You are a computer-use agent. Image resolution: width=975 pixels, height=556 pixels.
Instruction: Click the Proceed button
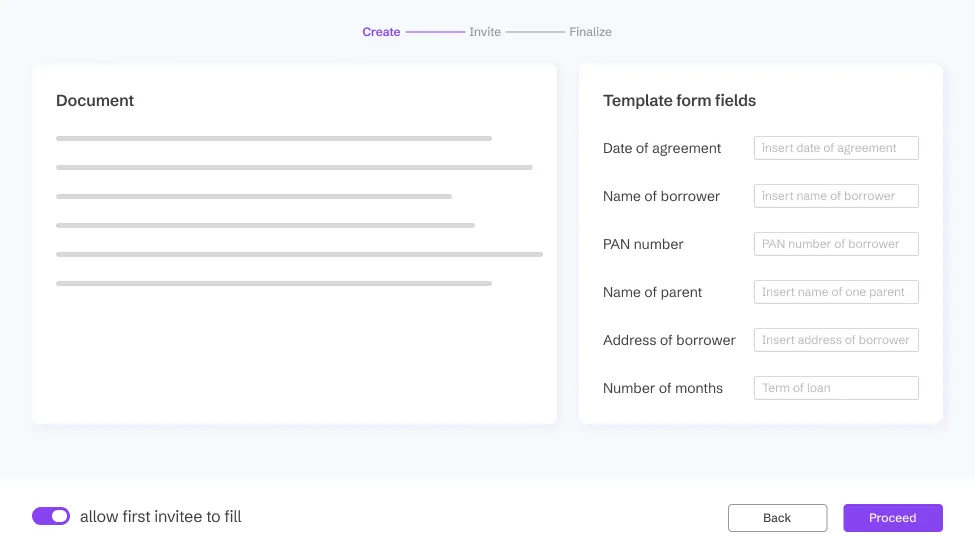click(x=892, y=518)
